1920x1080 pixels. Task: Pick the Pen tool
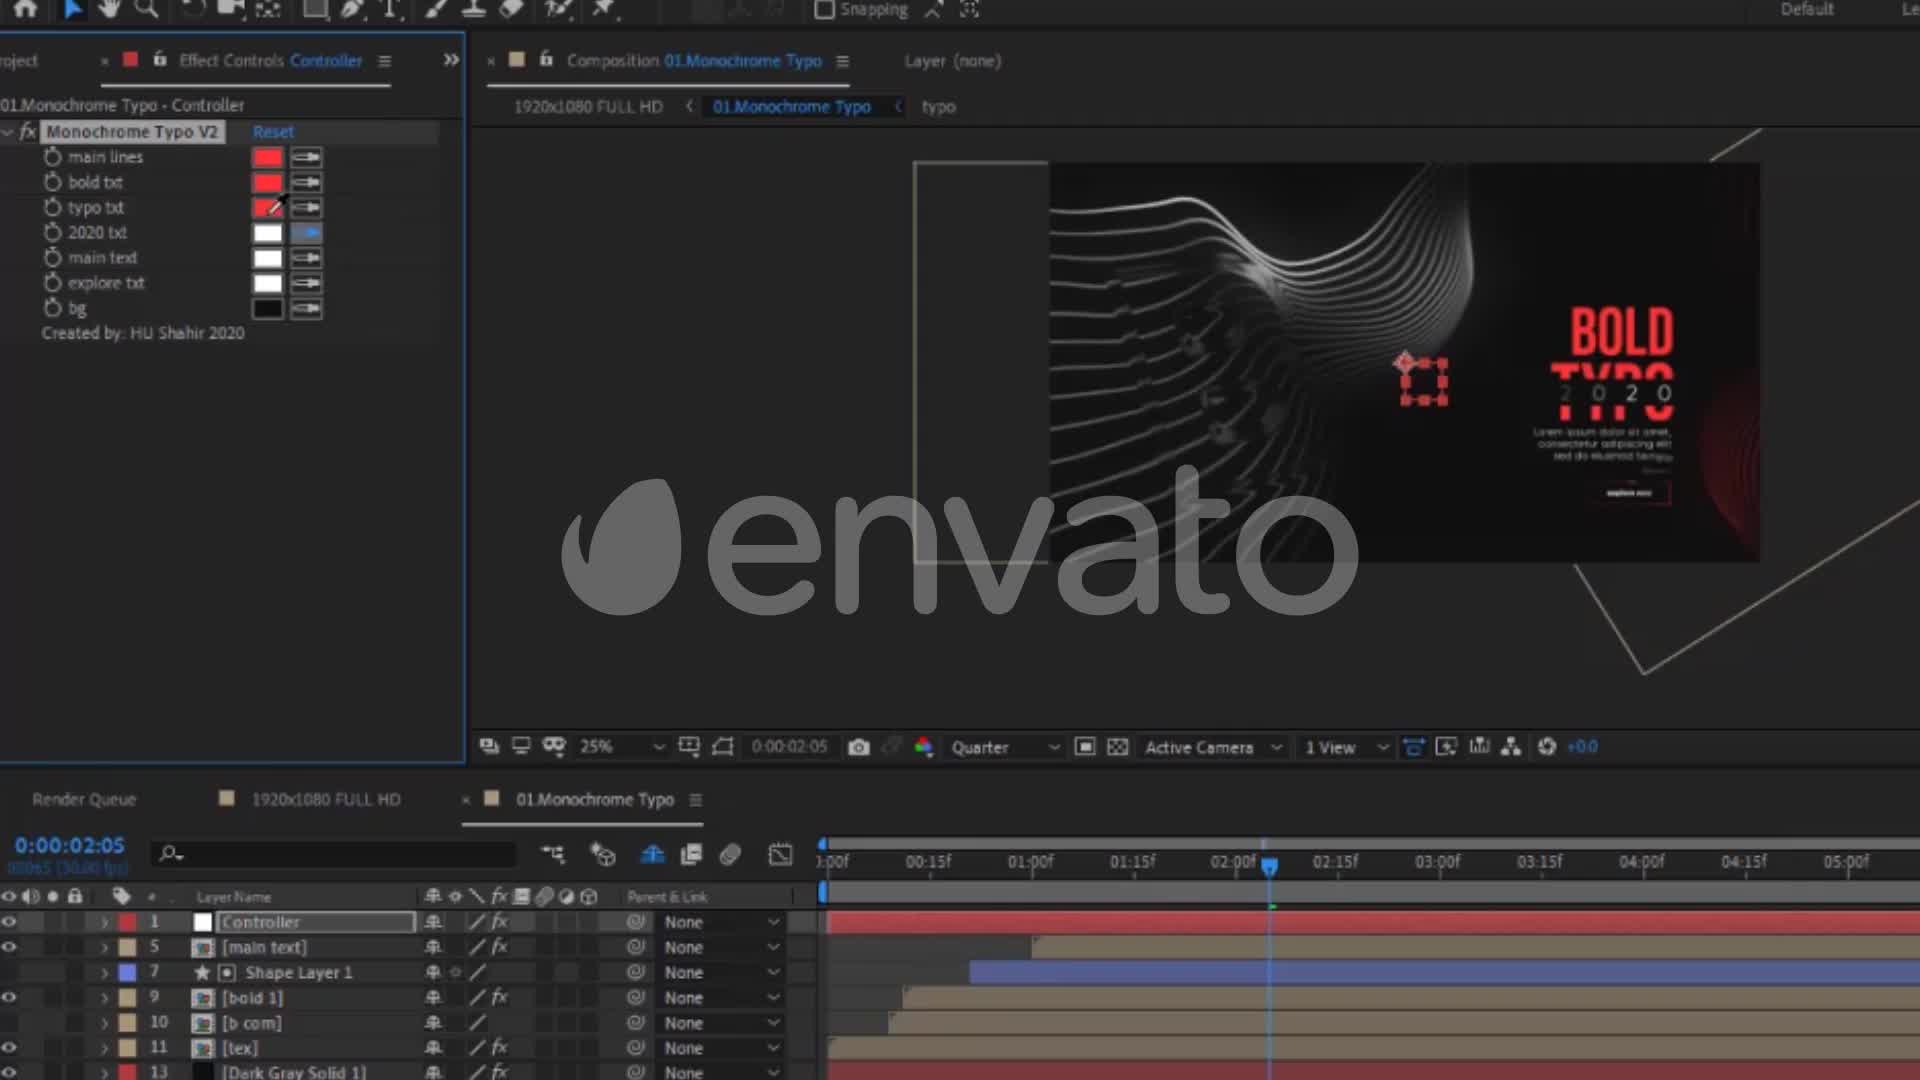pyautogui.click(x=352, y=9)
